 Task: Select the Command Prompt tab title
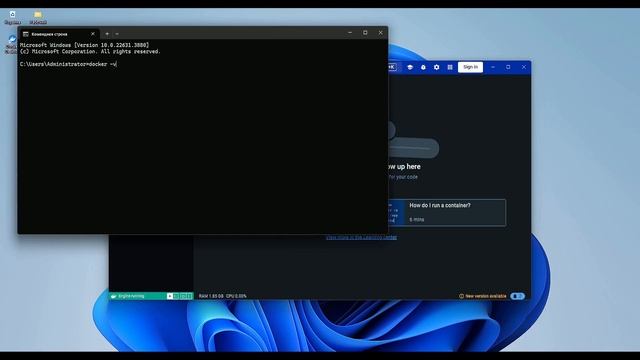(49, 34)
